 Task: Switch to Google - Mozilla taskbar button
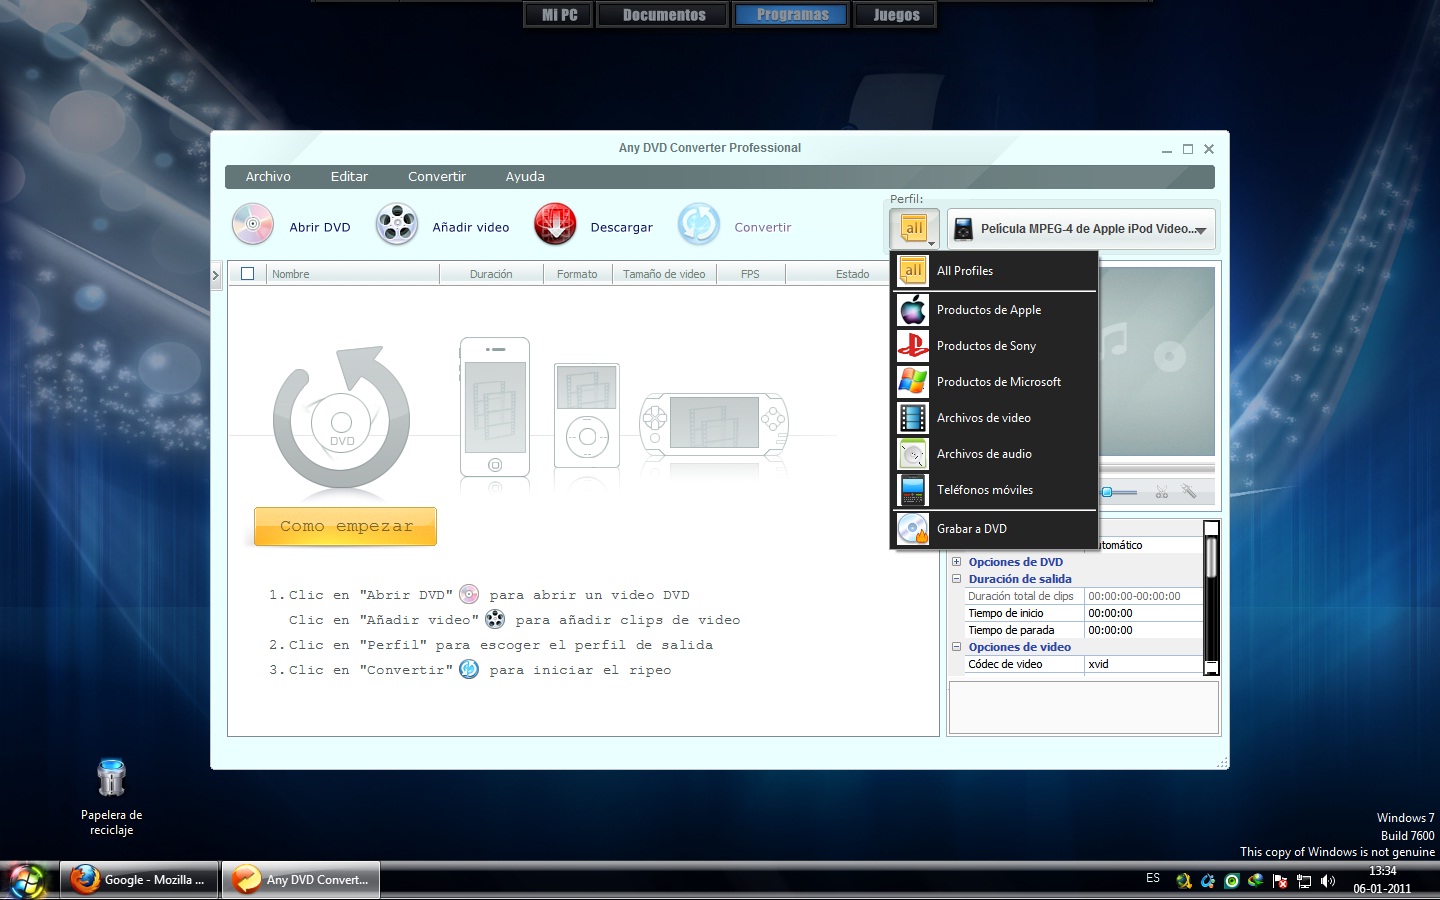click(139, 880)
